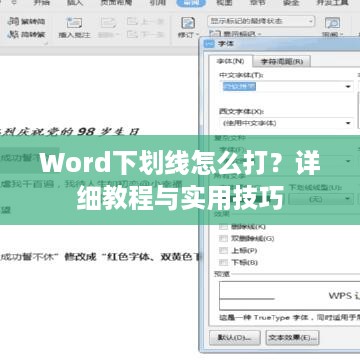
Task: Toggle the 删除线(K) strikethrough checkbox
Action: click(223, 227)
